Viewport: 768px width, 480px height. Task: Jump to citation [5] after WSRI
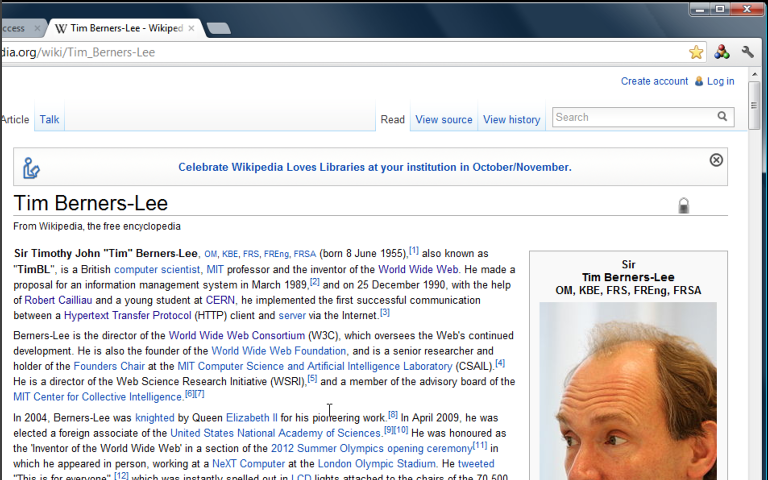pyautogui.click(x=312, y=378)
